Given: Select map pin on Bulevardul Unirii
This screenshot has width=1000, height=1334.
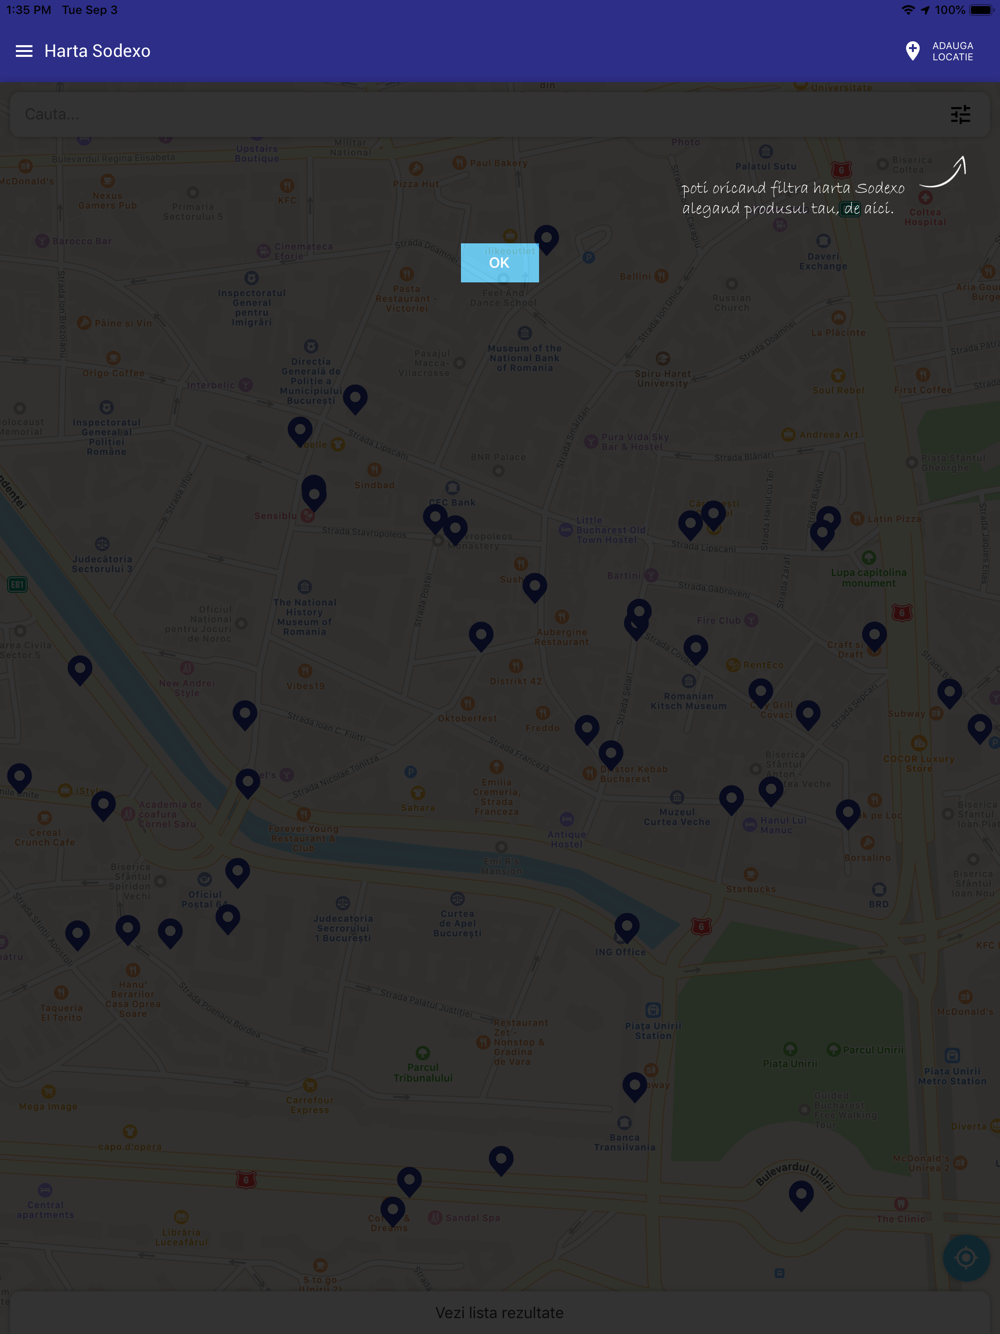Looking at the screenshot, I should pos(801,1195).
